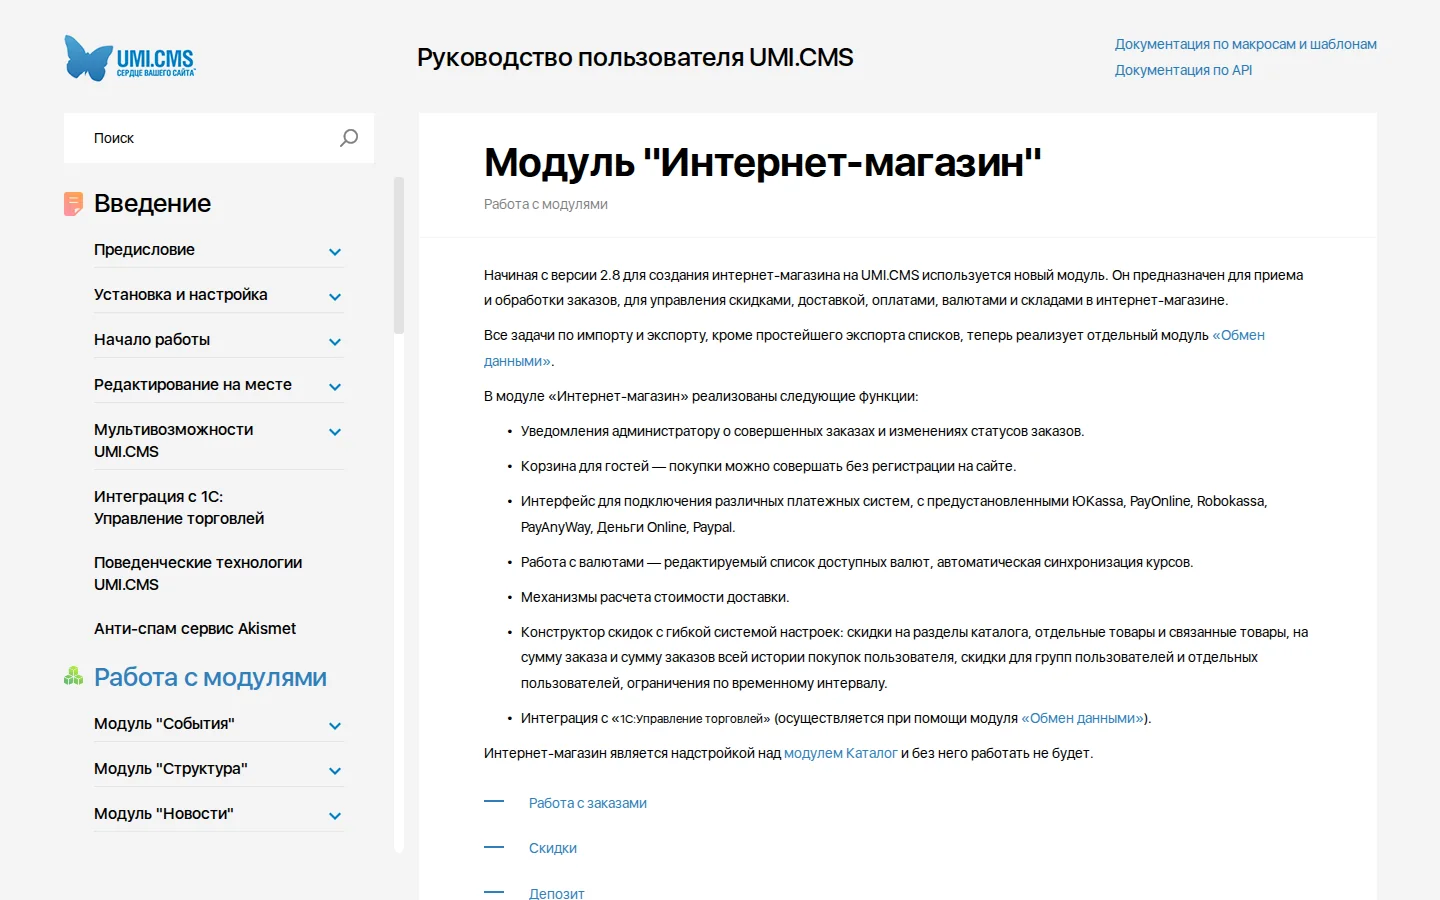Click the Работа с валютами bullet text
Image resolution: width=1440 pixels, height=900 pixels.
[857, 562]
